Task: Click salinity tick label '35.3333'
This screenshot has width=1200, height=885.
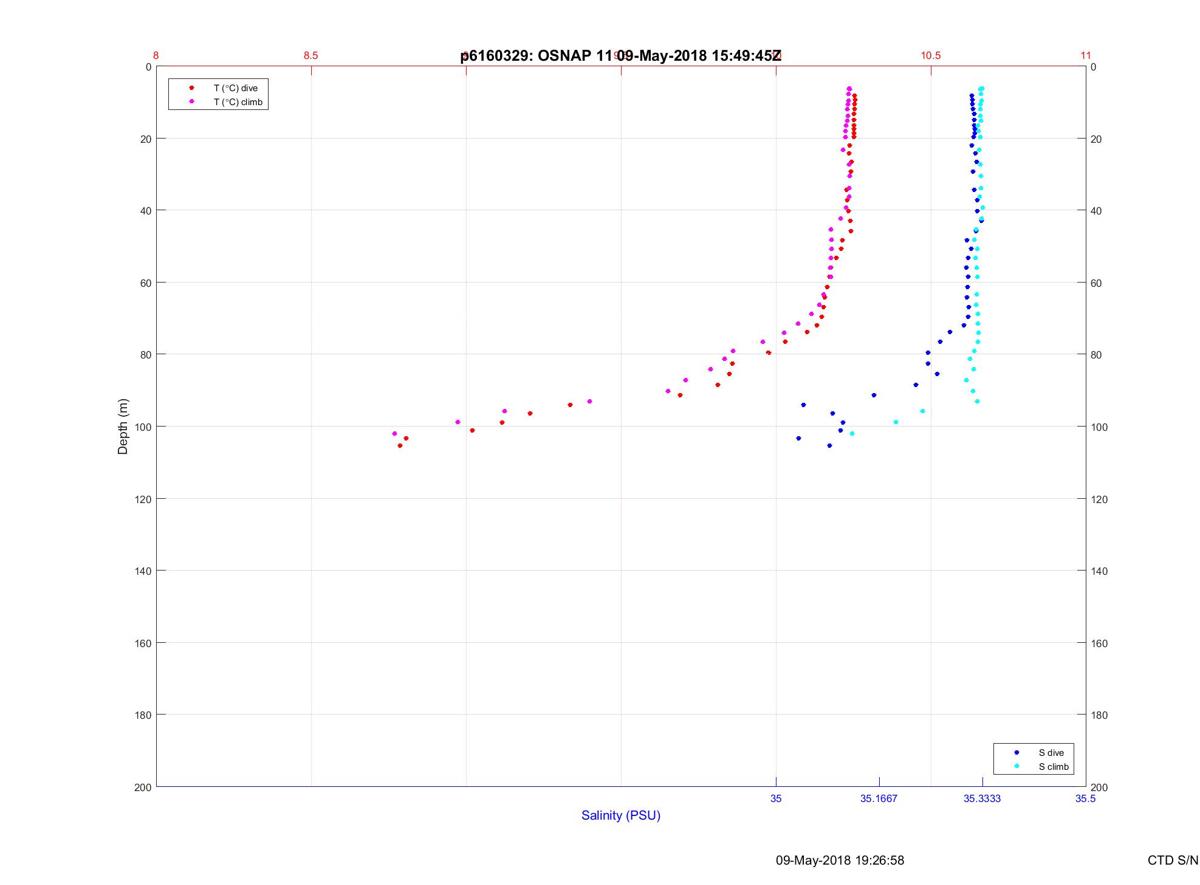Action: click(x=982, y=799)
